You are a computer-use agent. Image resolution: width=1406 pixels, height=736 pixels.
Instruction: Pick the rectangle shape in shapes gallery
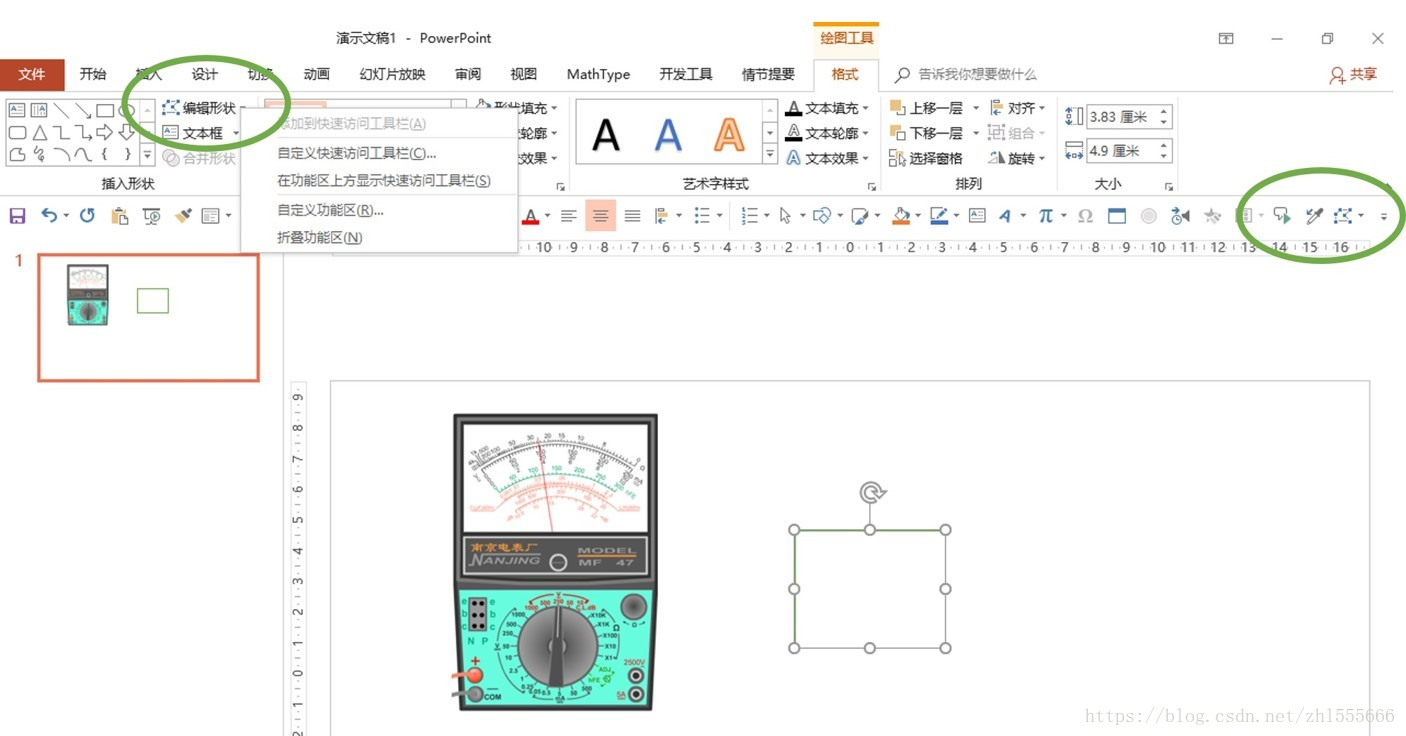click(x=105, y=110)
